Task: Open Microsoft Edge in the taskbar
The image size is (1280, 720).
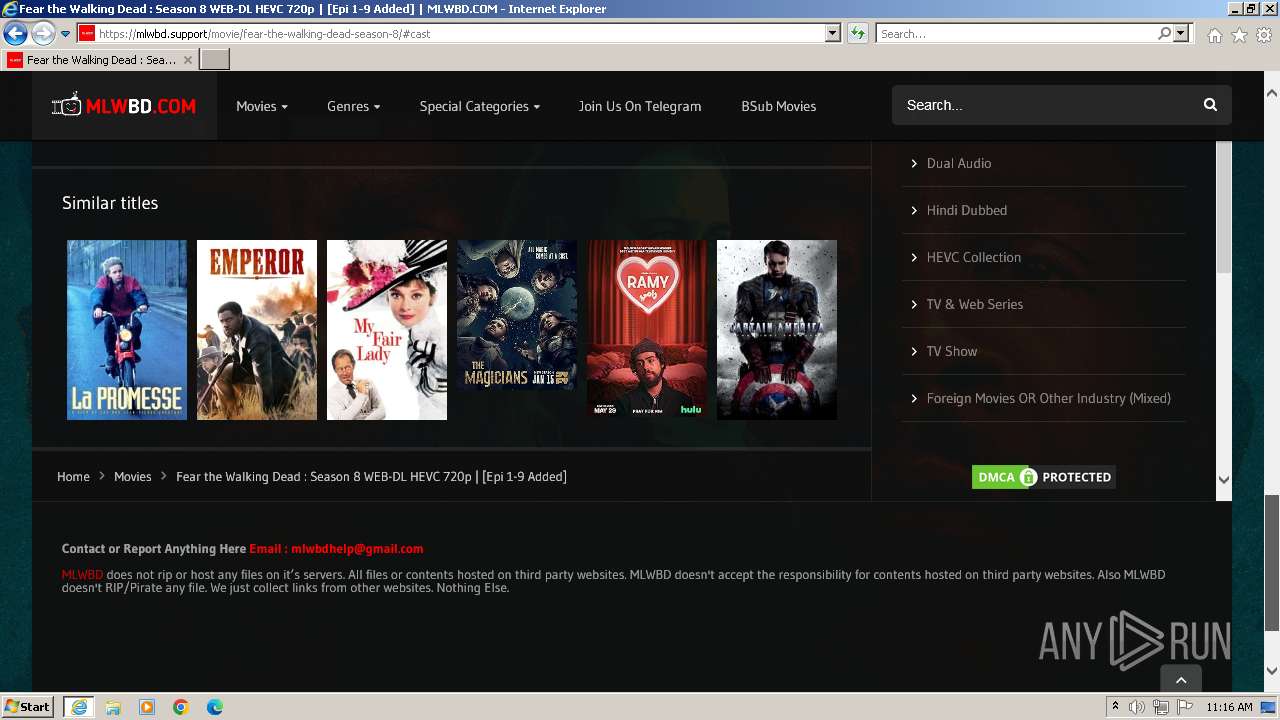Action: coord(215,707)
